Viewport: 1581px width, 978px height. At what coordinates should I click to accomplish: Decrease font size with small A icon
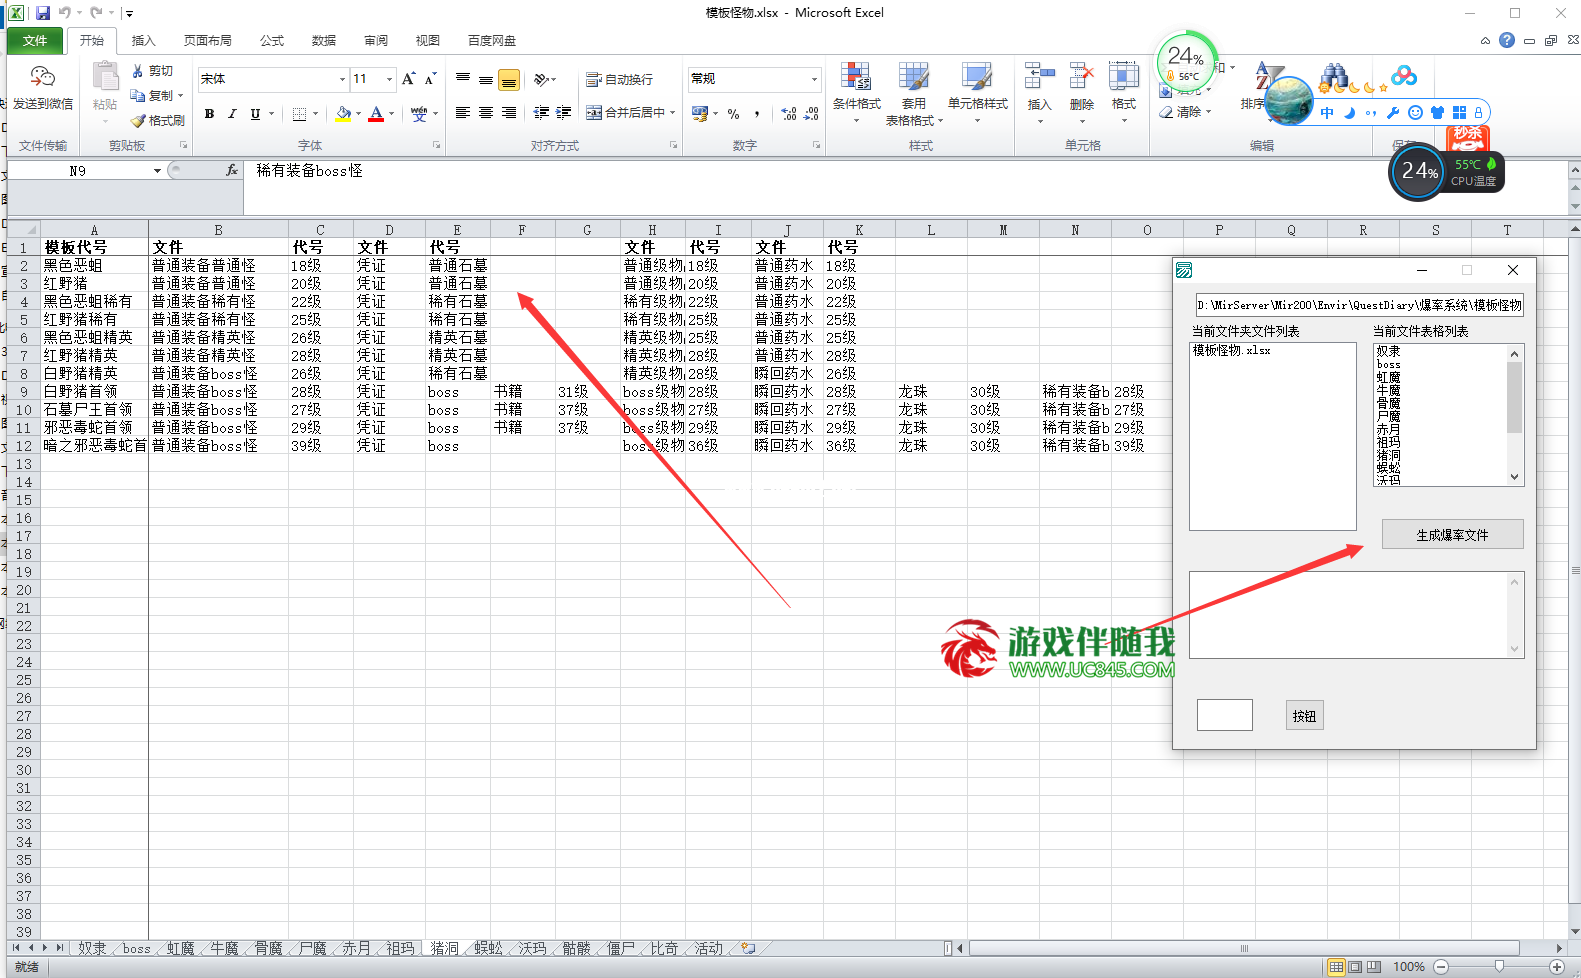(430, 79)
